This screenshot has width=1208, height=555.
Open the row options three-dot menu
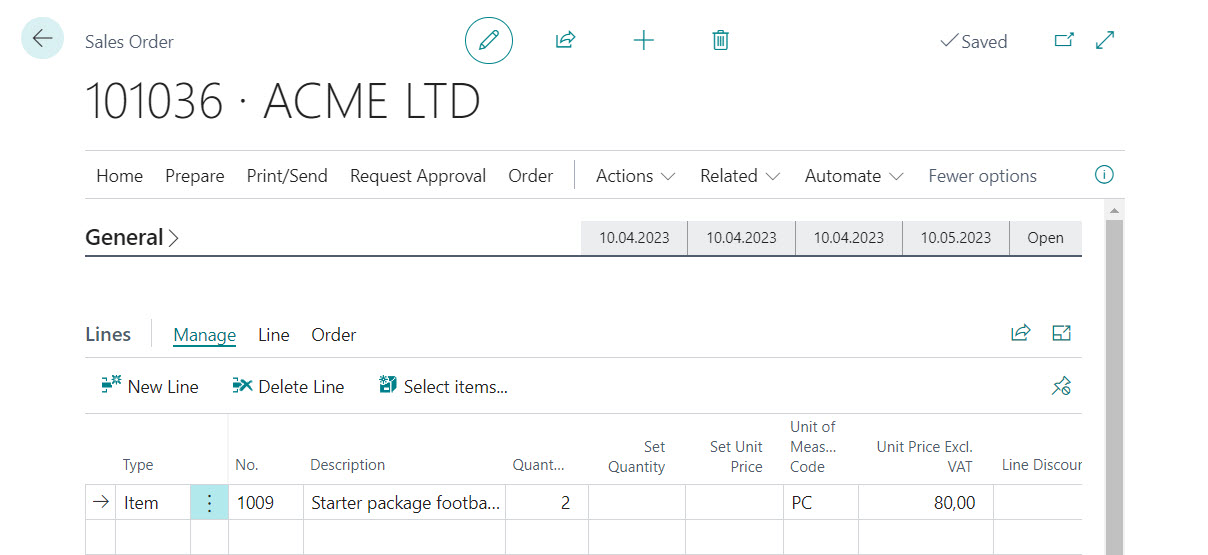coord(209,503)
